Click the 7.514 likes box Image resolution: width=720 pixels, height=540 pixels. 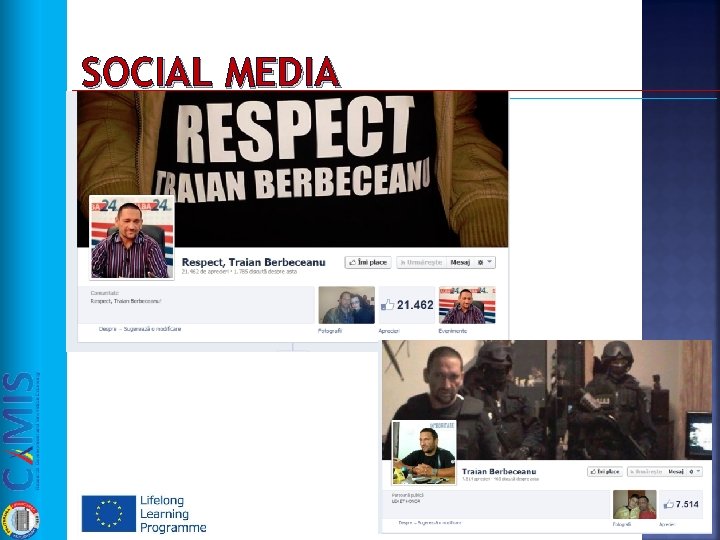tap(681, 504)
